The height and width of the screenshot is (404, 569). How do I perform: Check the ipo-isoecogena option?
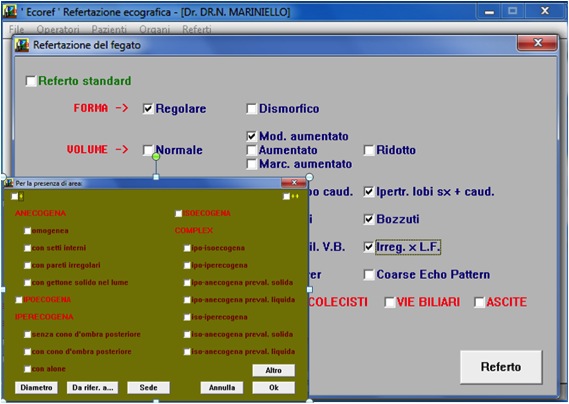coord(187,248)
